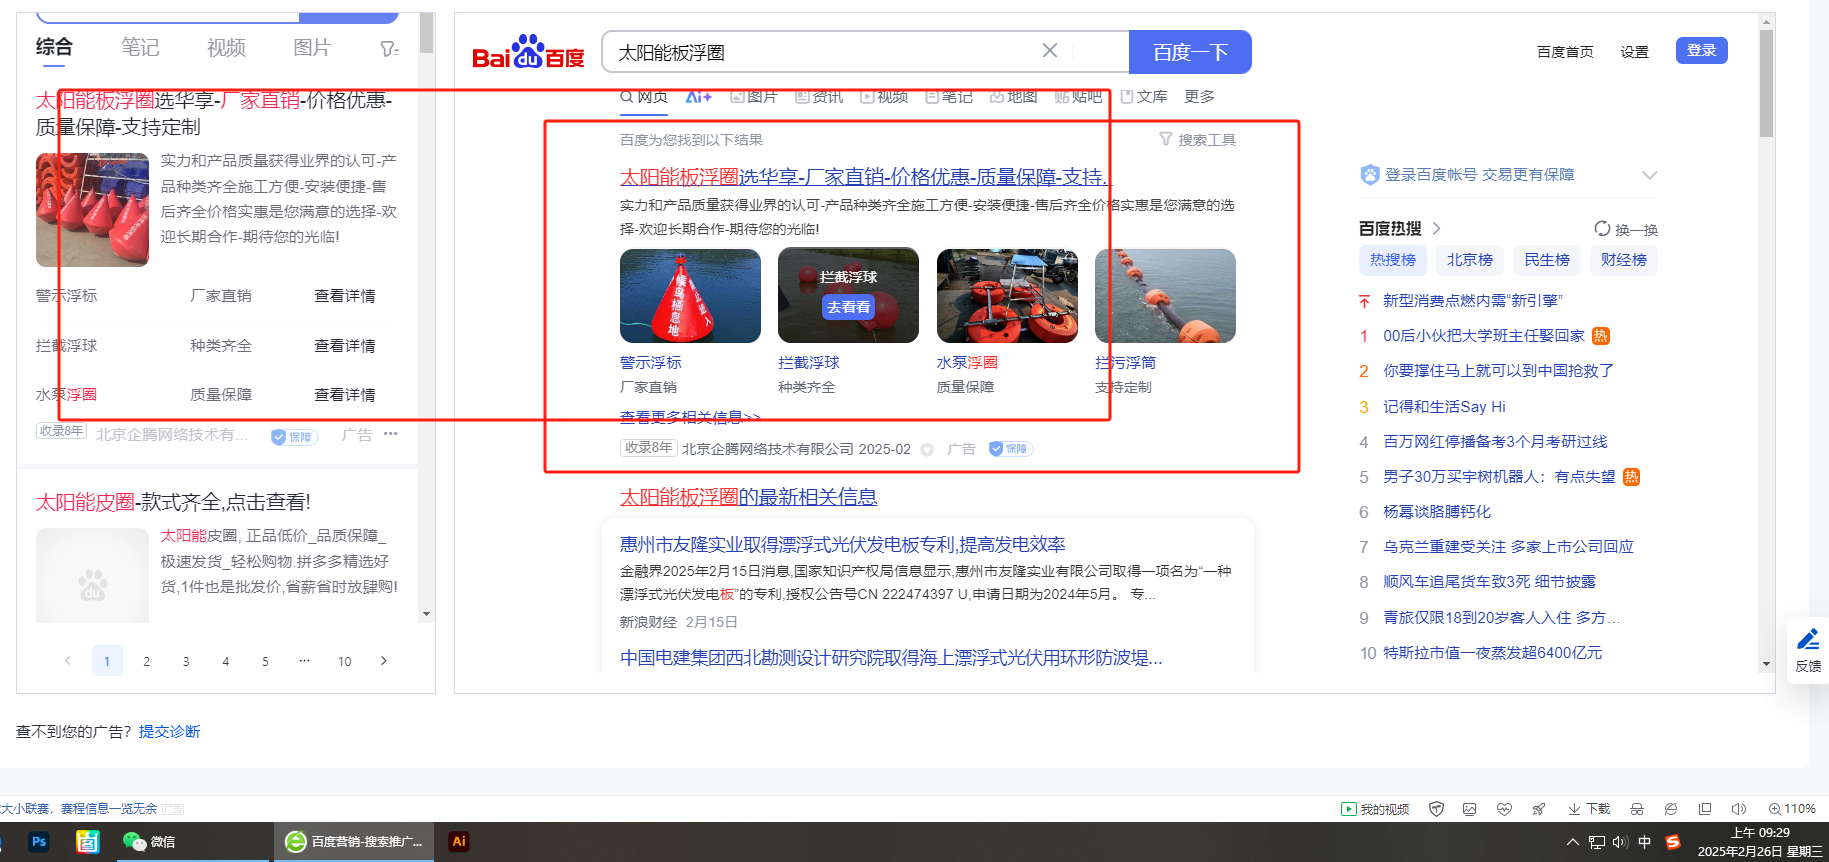Select the 民生榜 tab
The height and width of the screenshot is (862, 1829).
tap(1547, 260)
